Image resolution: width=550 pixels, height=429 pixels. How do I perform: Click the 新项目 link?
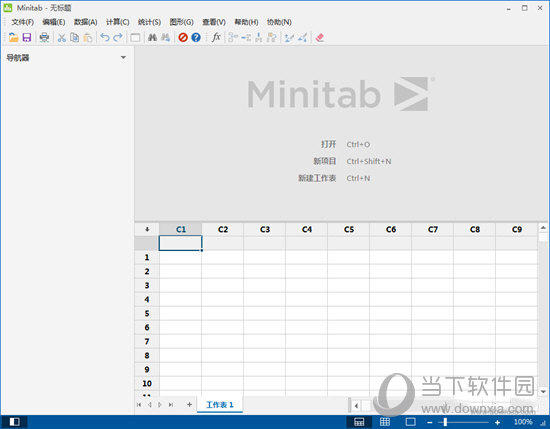(x=324, y=161)
